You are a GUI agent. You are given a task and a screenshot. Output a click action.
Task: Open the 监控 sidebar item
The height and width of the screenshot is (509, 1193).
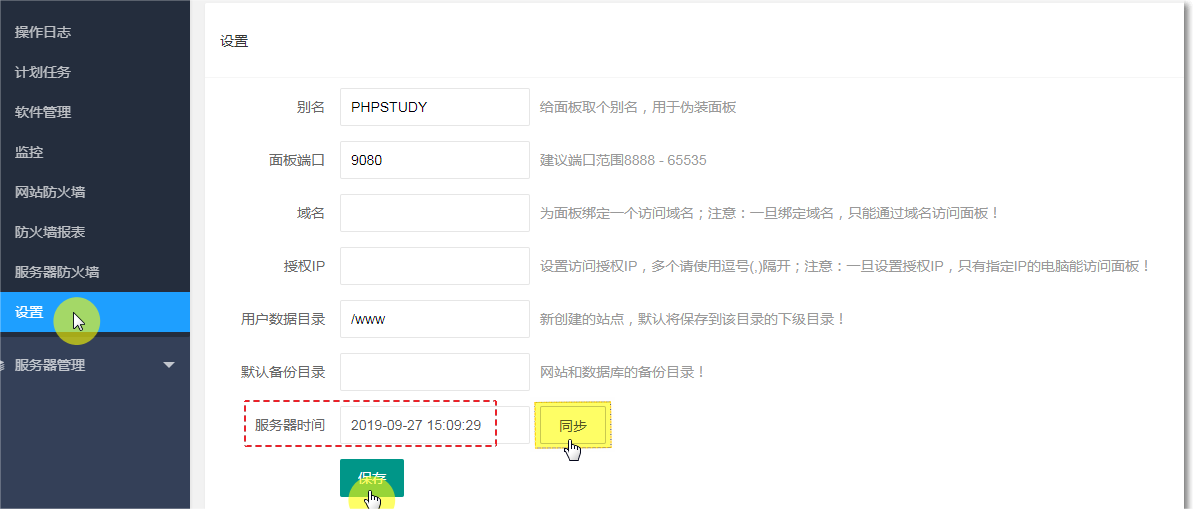click(29, 152)
